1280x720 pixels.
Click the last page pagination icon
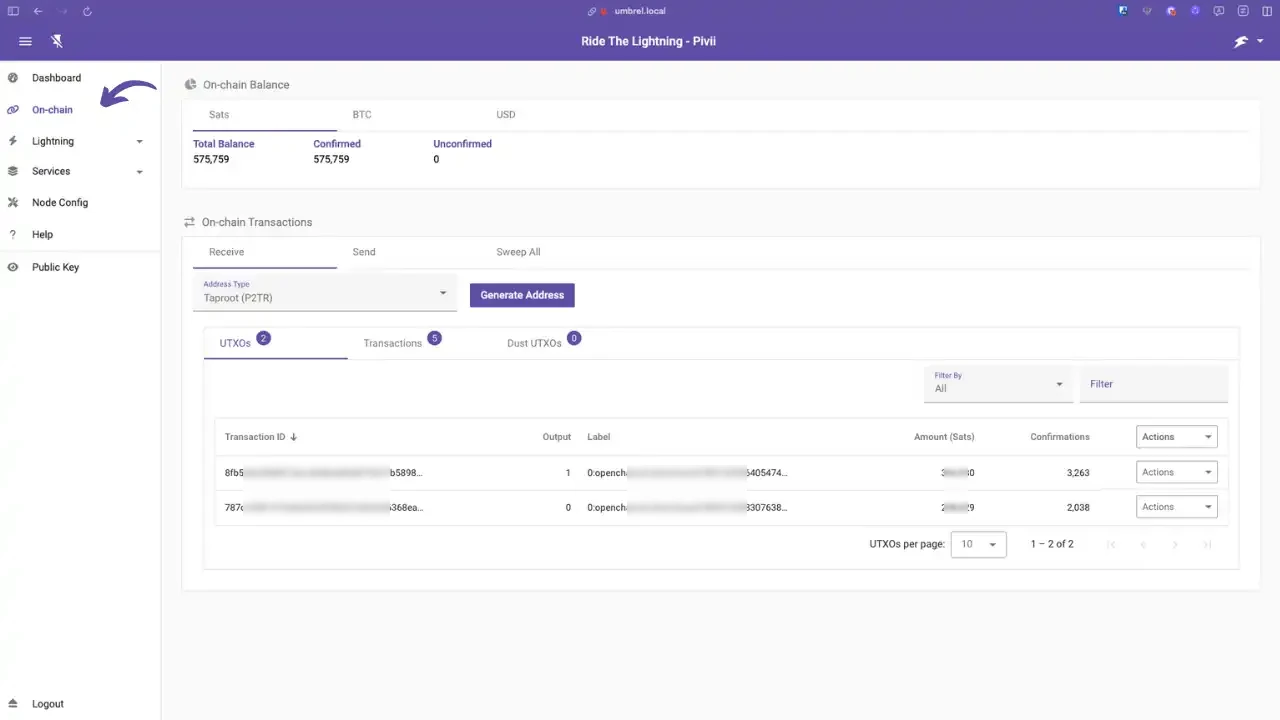point(1207,544)
